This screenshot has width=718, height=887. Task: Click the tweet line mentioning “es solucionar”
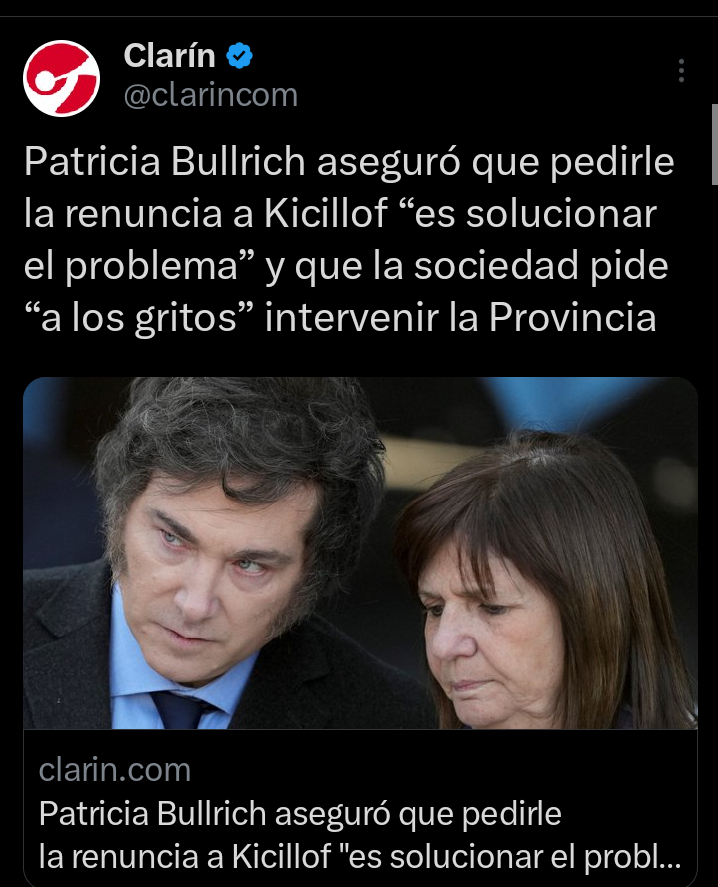pos(340,213)
